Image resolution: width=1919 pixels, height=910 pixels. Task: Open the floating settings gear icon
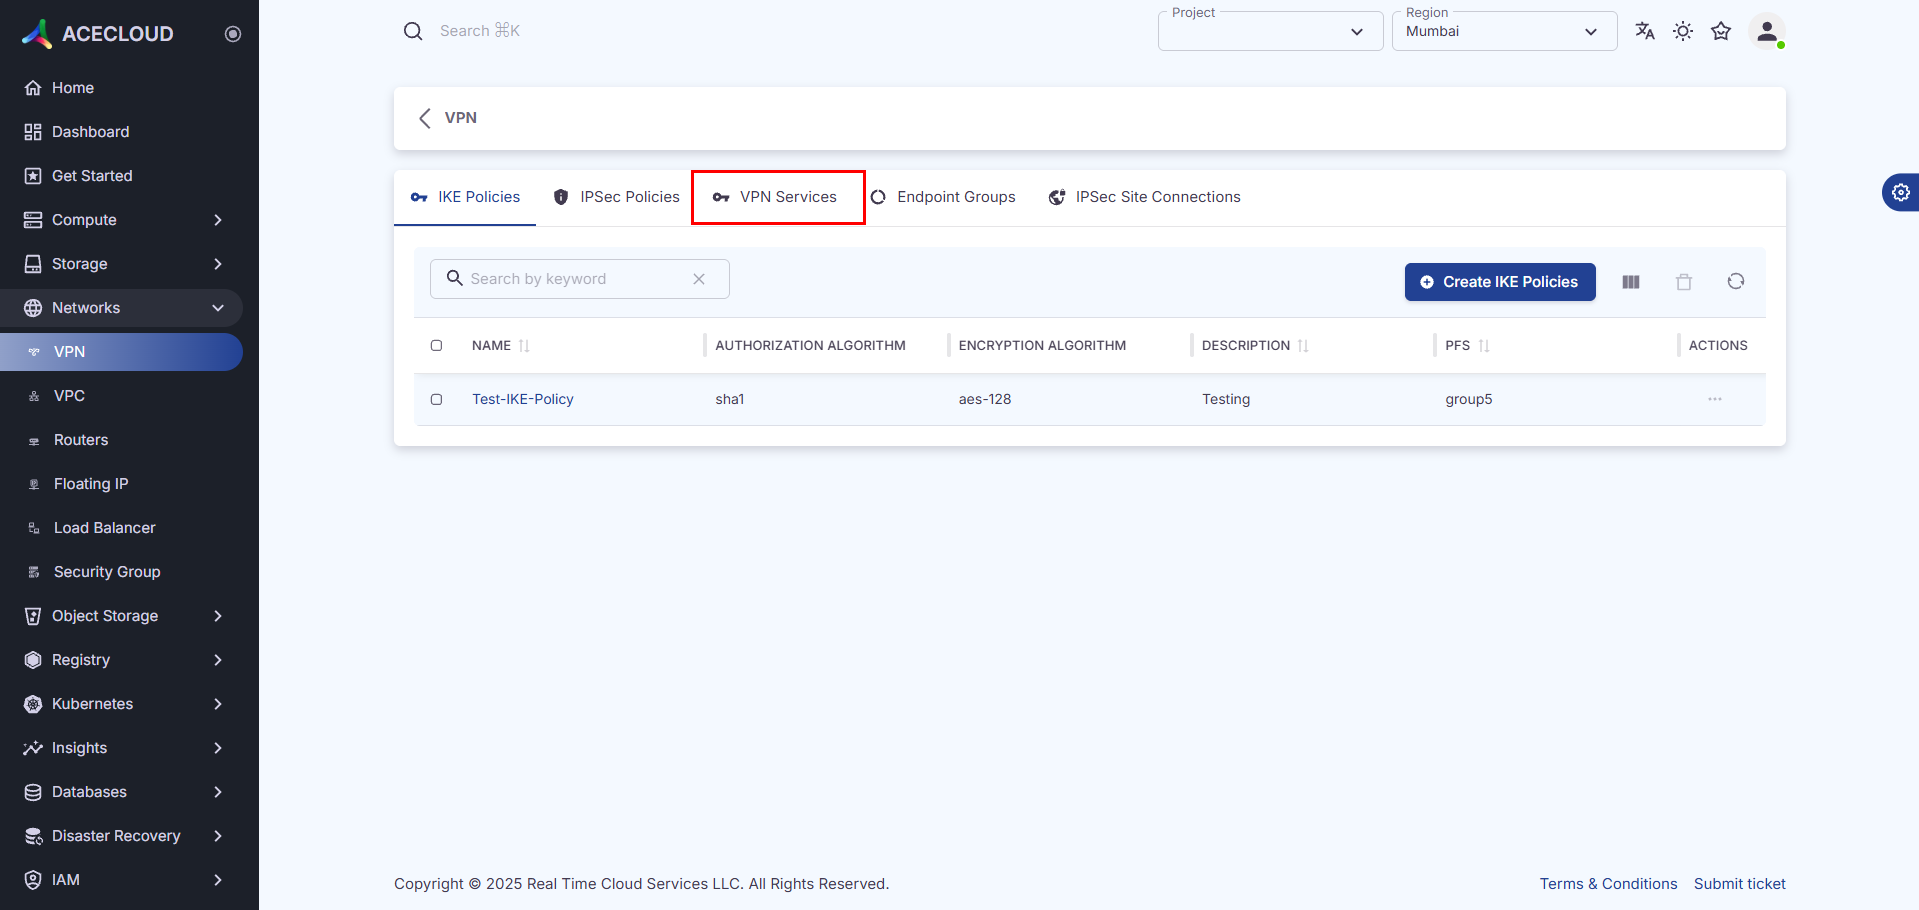1900,192
